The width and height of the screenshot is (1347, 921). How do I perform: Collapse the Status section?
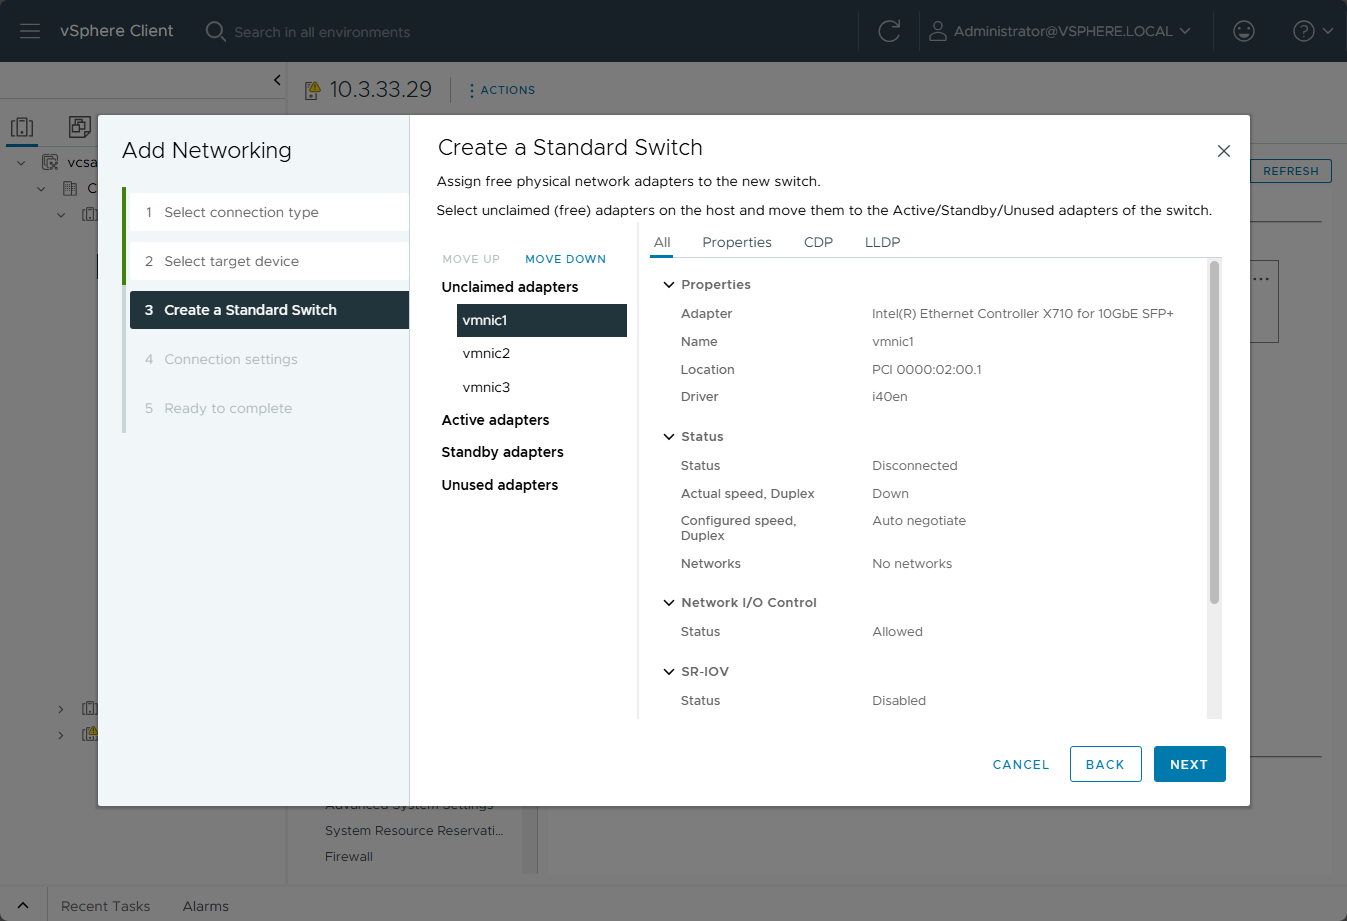[669, 437]
